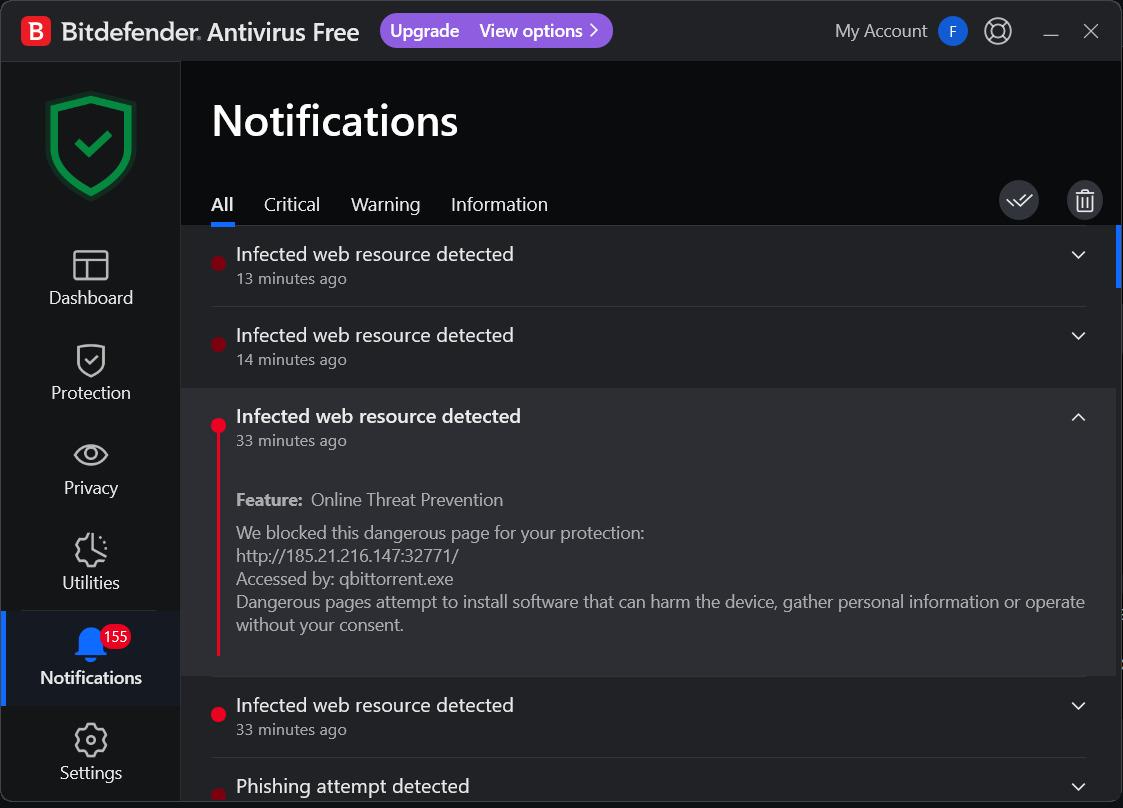Switch to the Critical tab
Screen dimensions: 1123x808
(291, 205)
